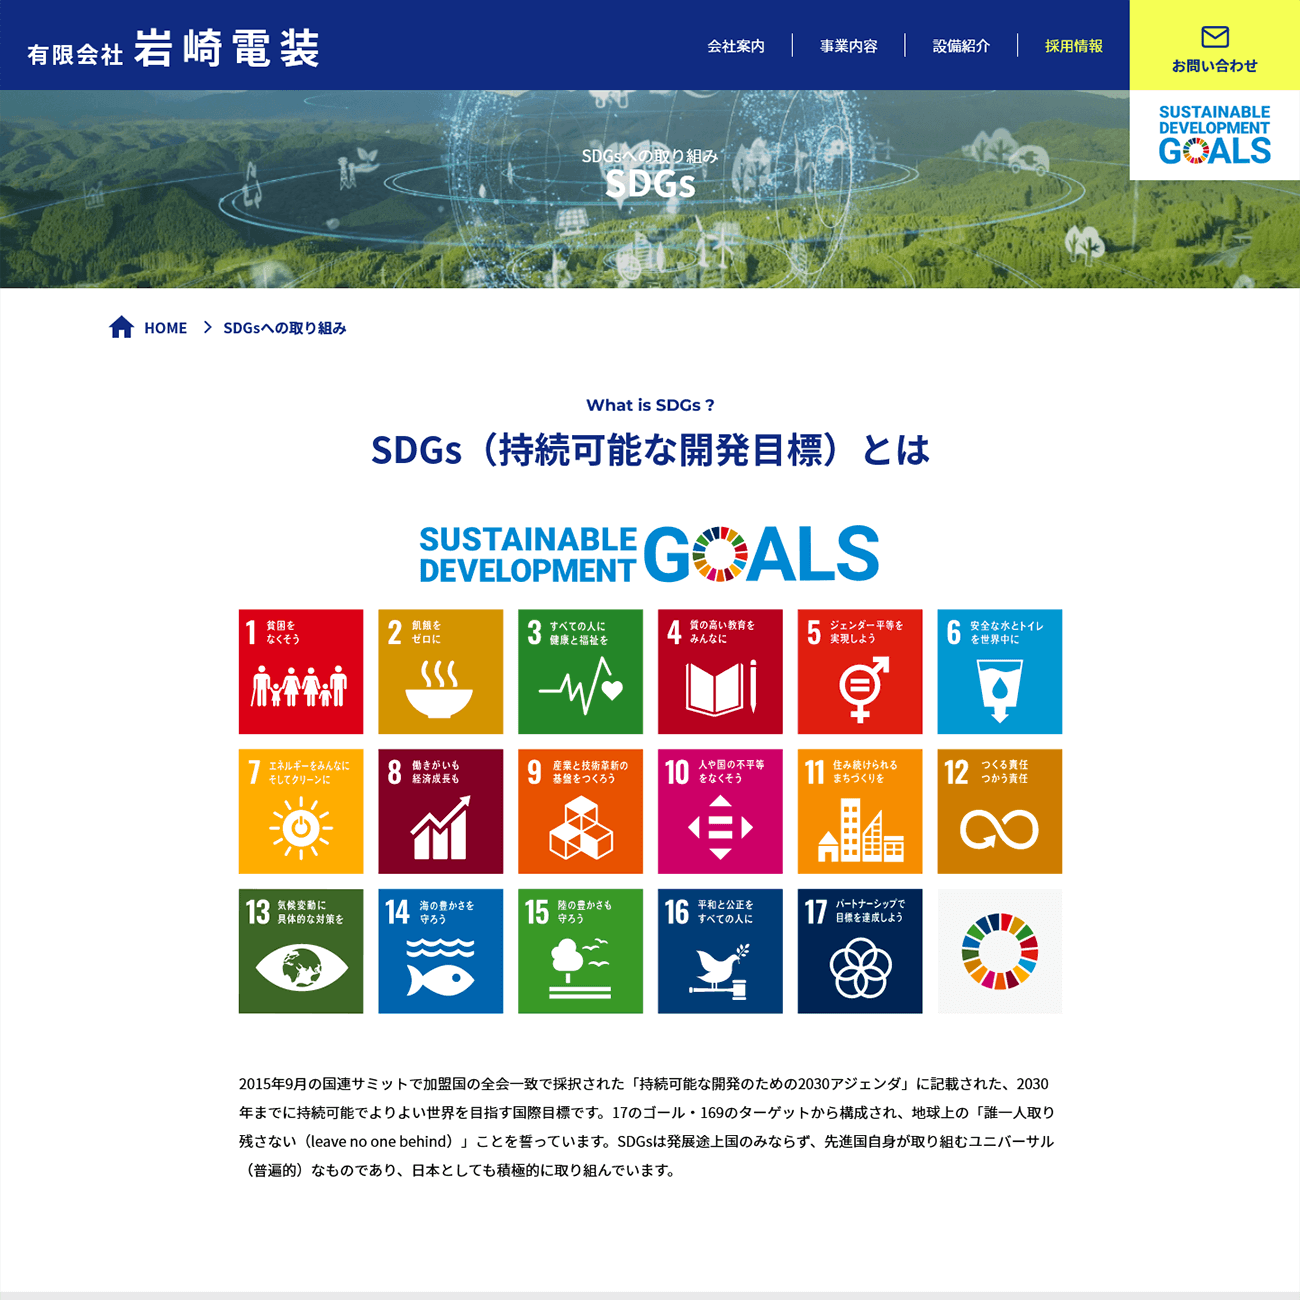The image size is (1300, 1300).
Task: Open the 設備紹介 menu item
Action: [961, 46]
